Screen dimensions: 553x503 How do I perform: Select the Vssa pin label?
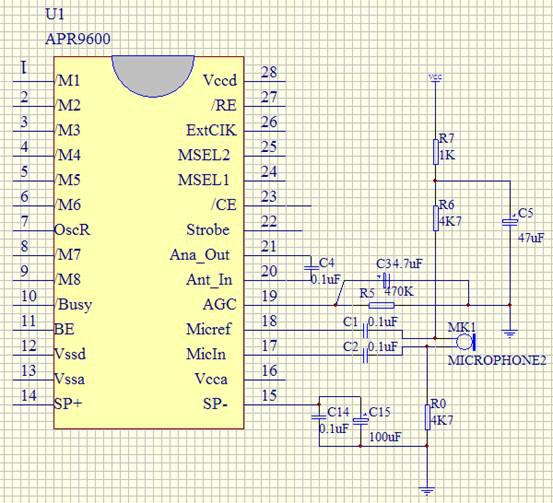click(70, 379)
